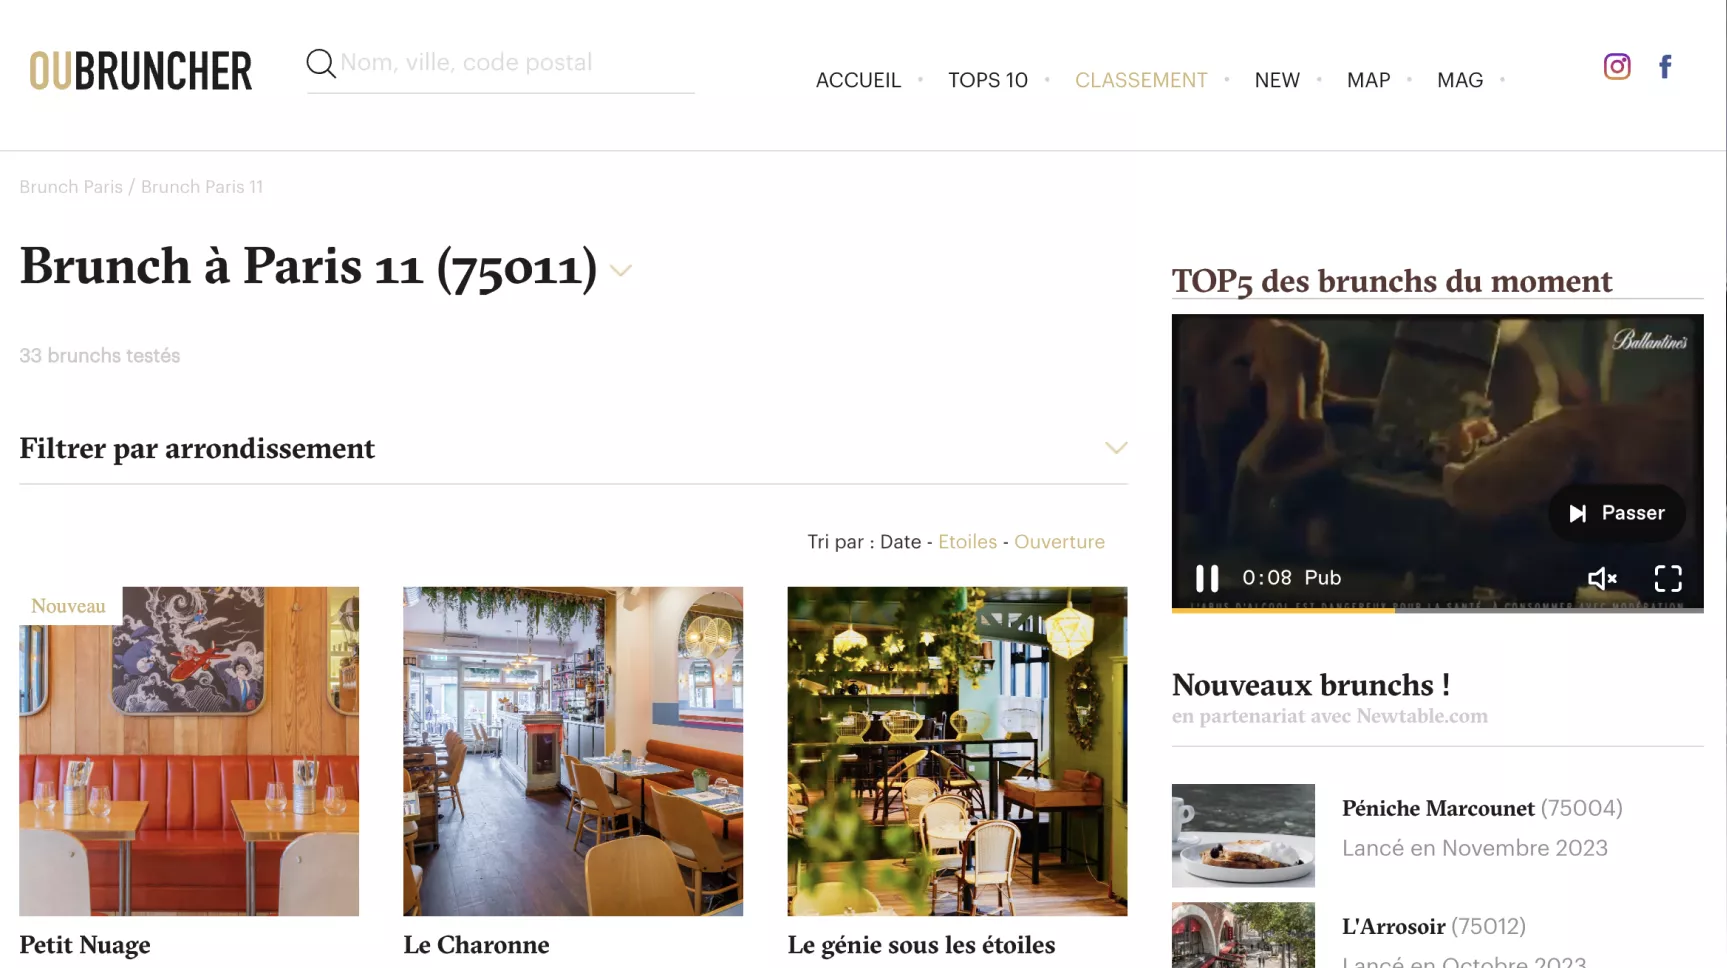Open the MAP navigation item

[x=1368, y=80]
